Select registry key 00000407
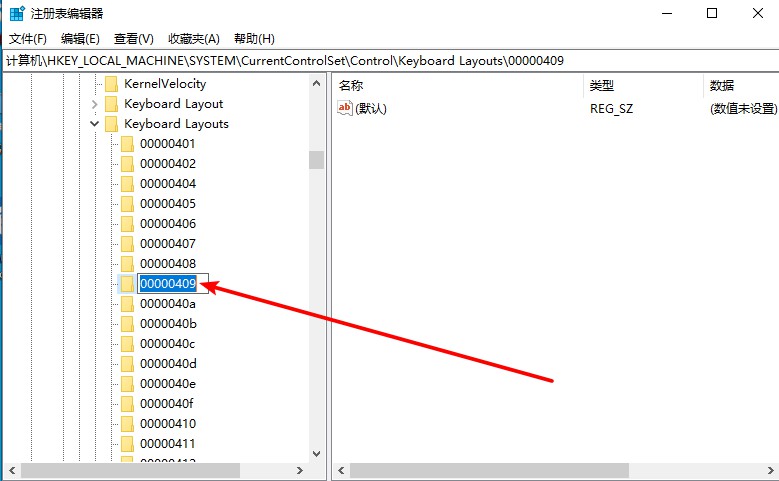 167,243
